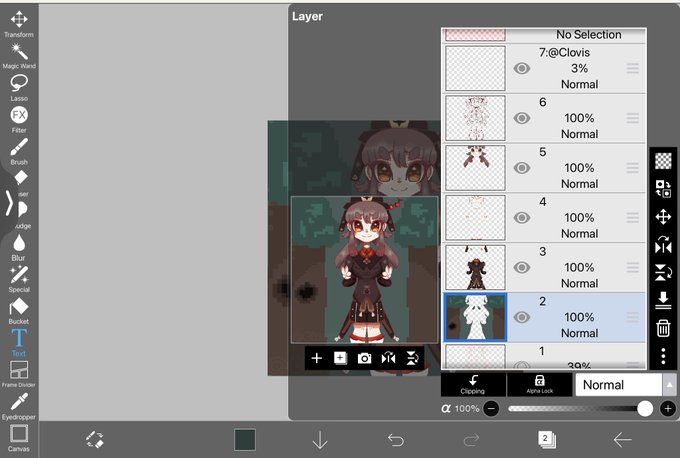Select layer 6 thumbnail

coord(475,118)
